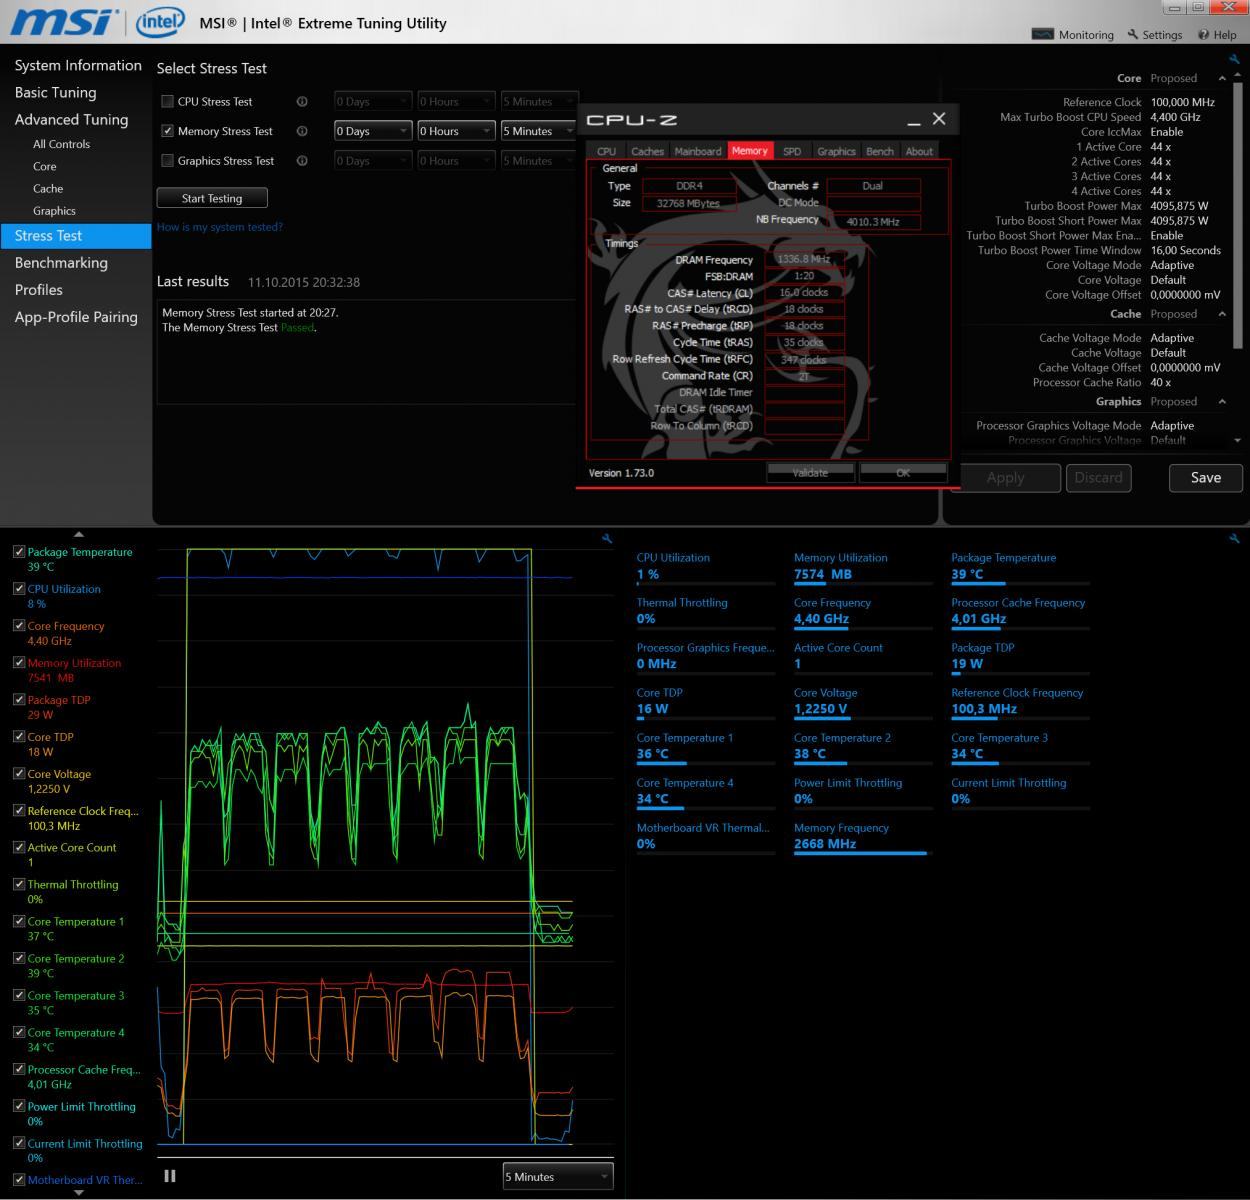Click wrench icon above the monitor readouts

coord(1235,538)
